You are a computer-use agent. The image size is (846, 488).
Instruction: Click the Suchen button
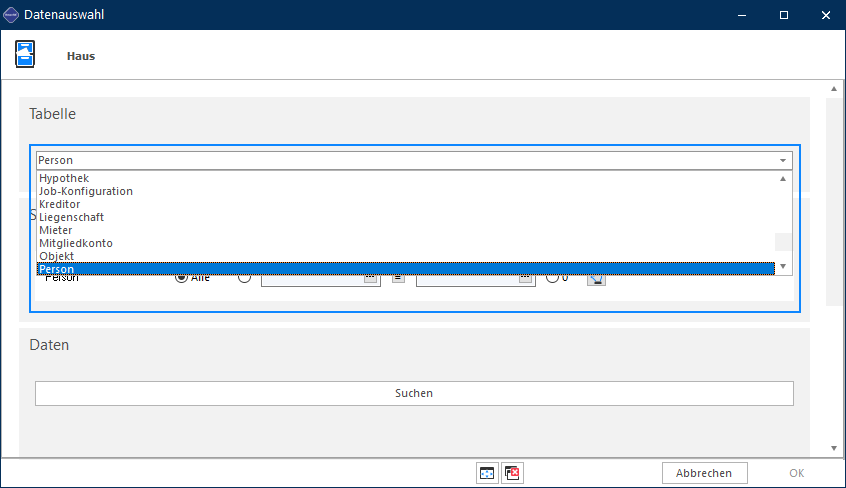[414, 394]
